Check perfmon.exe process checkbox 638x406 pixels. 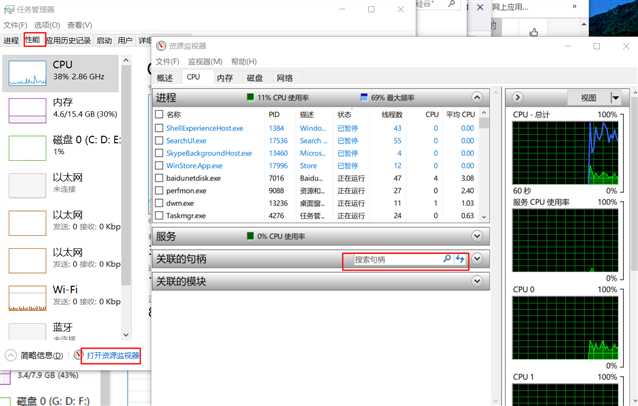click(159, 190)
